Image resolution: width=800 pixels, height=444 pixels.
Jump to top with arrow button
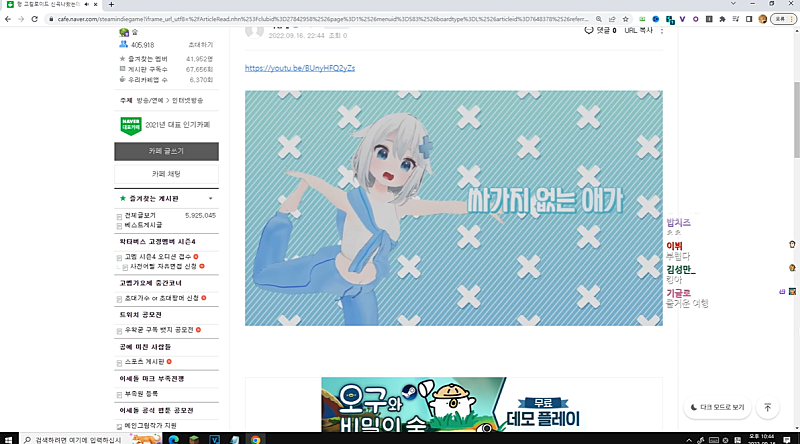tap(767, 407)
